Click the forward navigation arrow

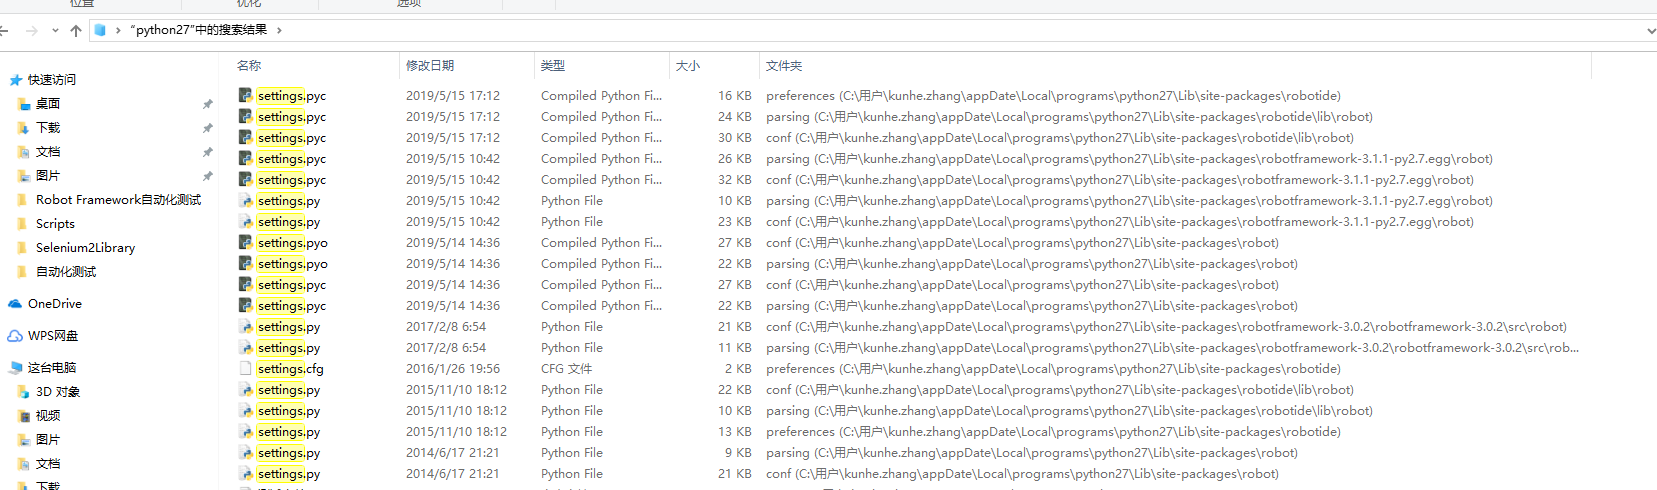tap(31, 30)
